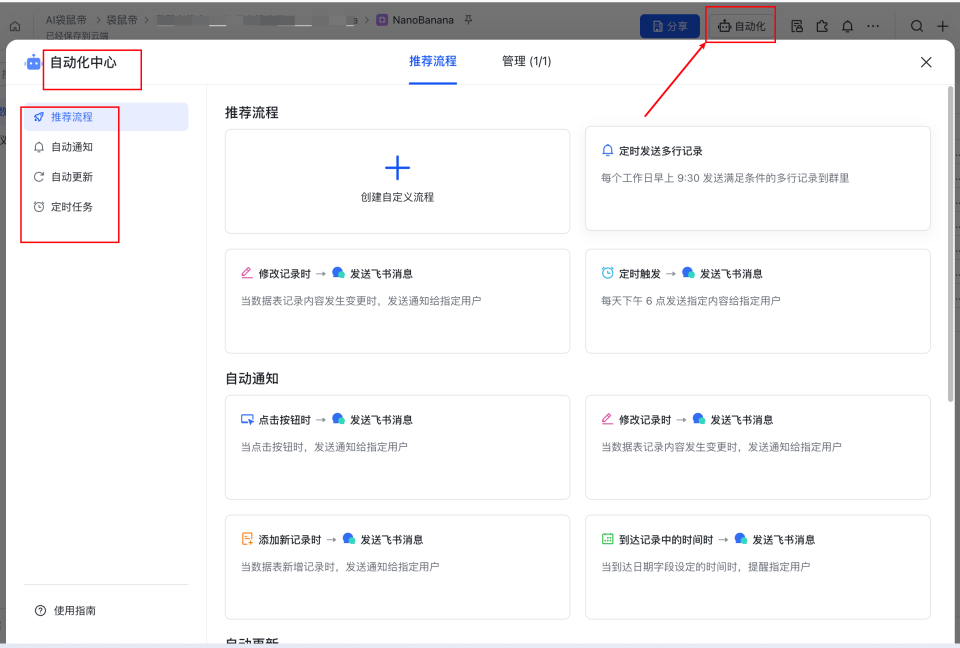Click the question mark icon beside 使用指南

tap(39, 610)
